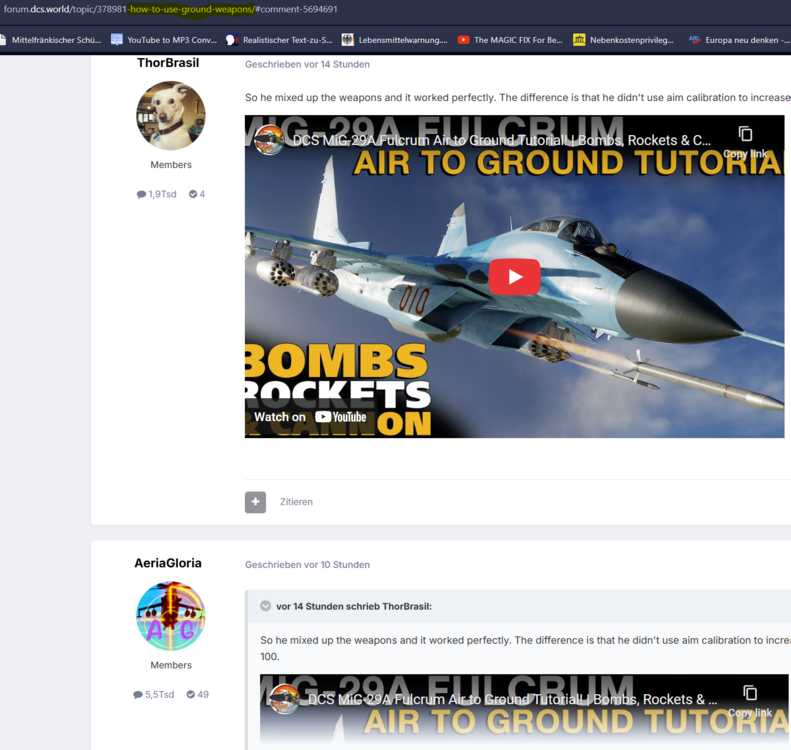Click Members label under AeriaGloria

(x=171, y=665)
